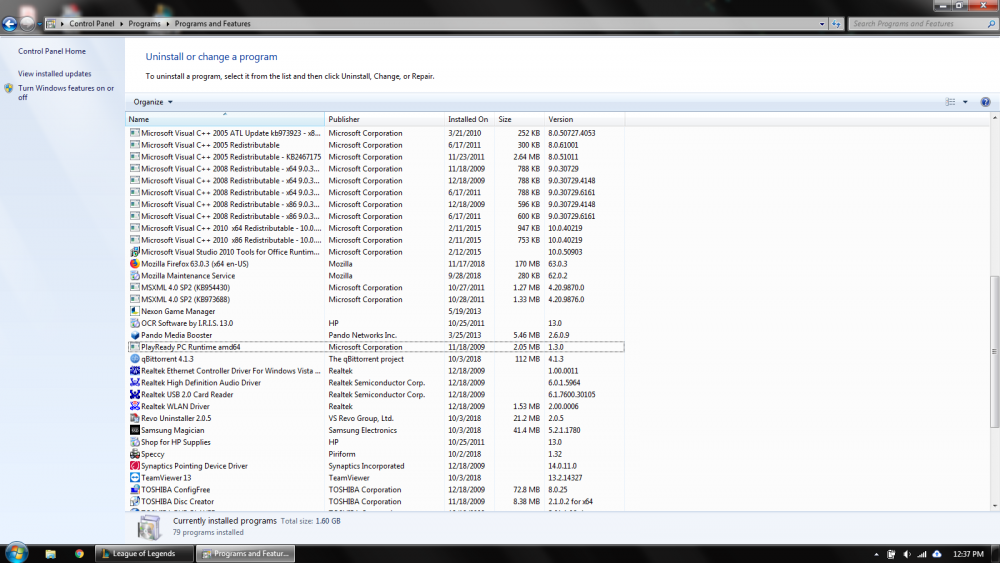
Task: Click the Speccy program icon
Action: [x=135, y=454]
